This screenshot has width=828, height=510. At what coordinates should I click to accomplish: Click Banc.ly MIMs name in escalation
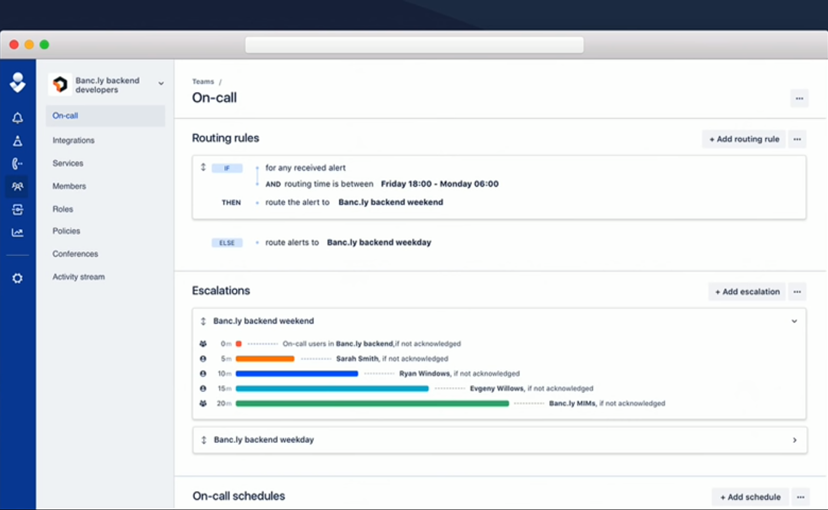(572, 403)
